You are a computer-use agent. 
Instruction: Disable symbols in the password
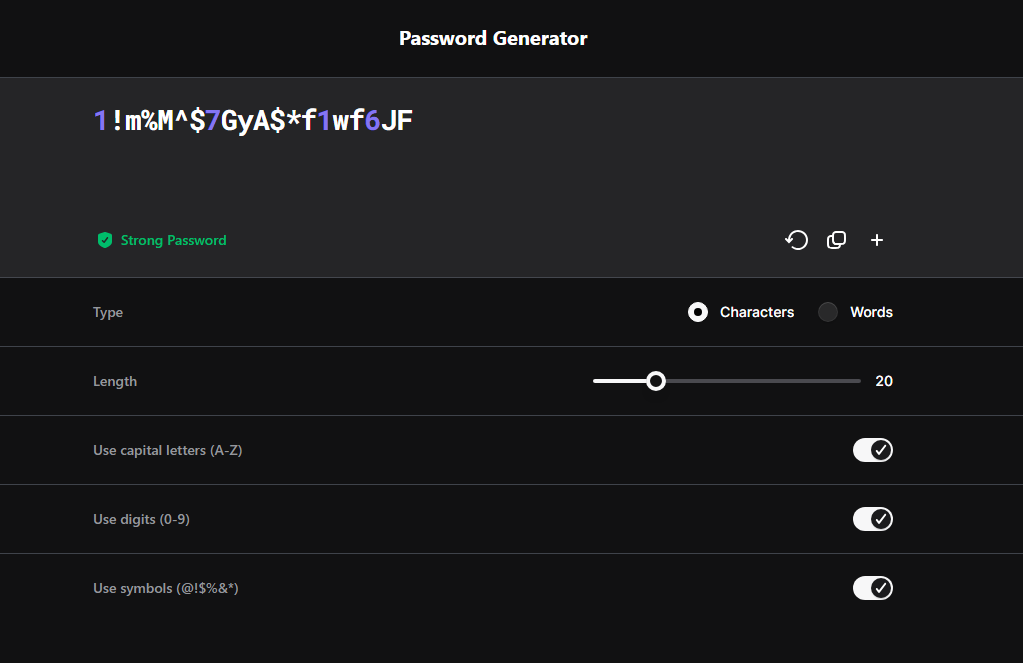872,588
